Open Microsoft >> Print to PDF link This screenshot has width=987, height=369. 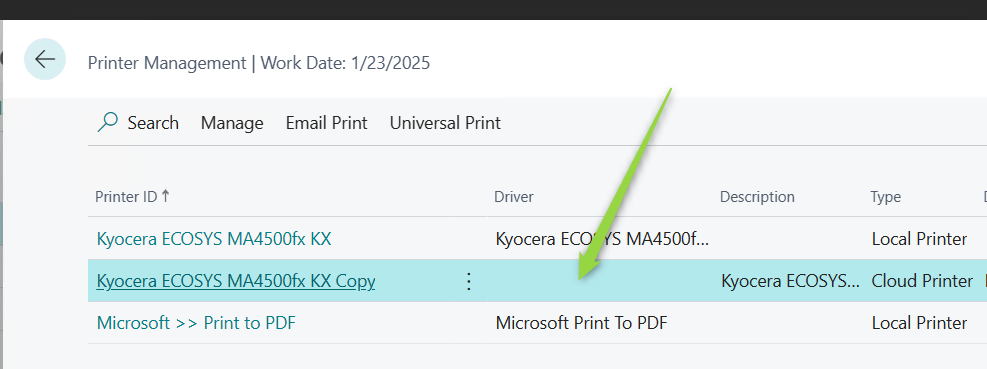(196, 323)
